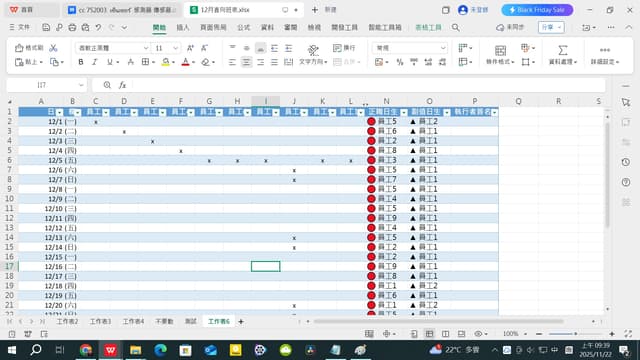Switch to sheet tab 工作表2
This screenshot has height=360, width=640.
tap(67, 322)
